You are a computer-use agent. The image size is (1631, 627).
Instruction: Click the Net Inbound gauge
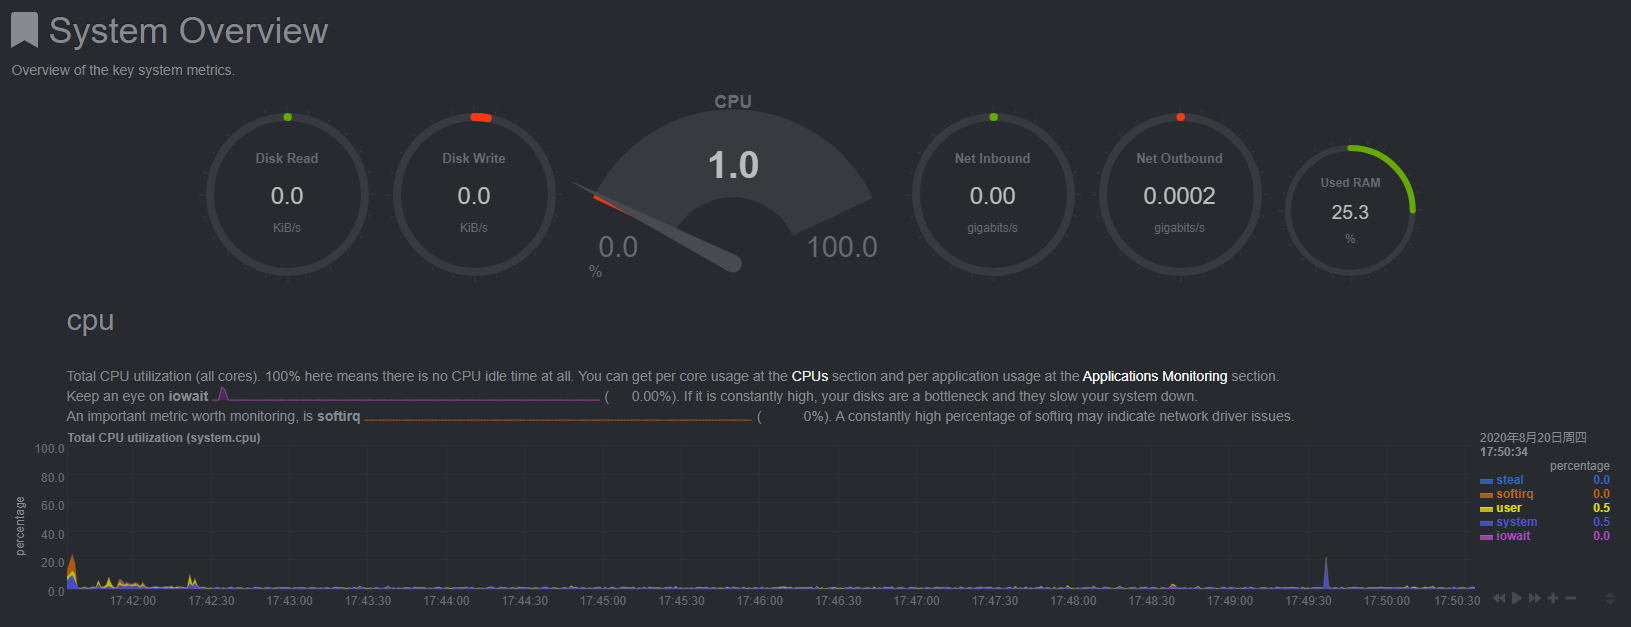click(992, 195)
